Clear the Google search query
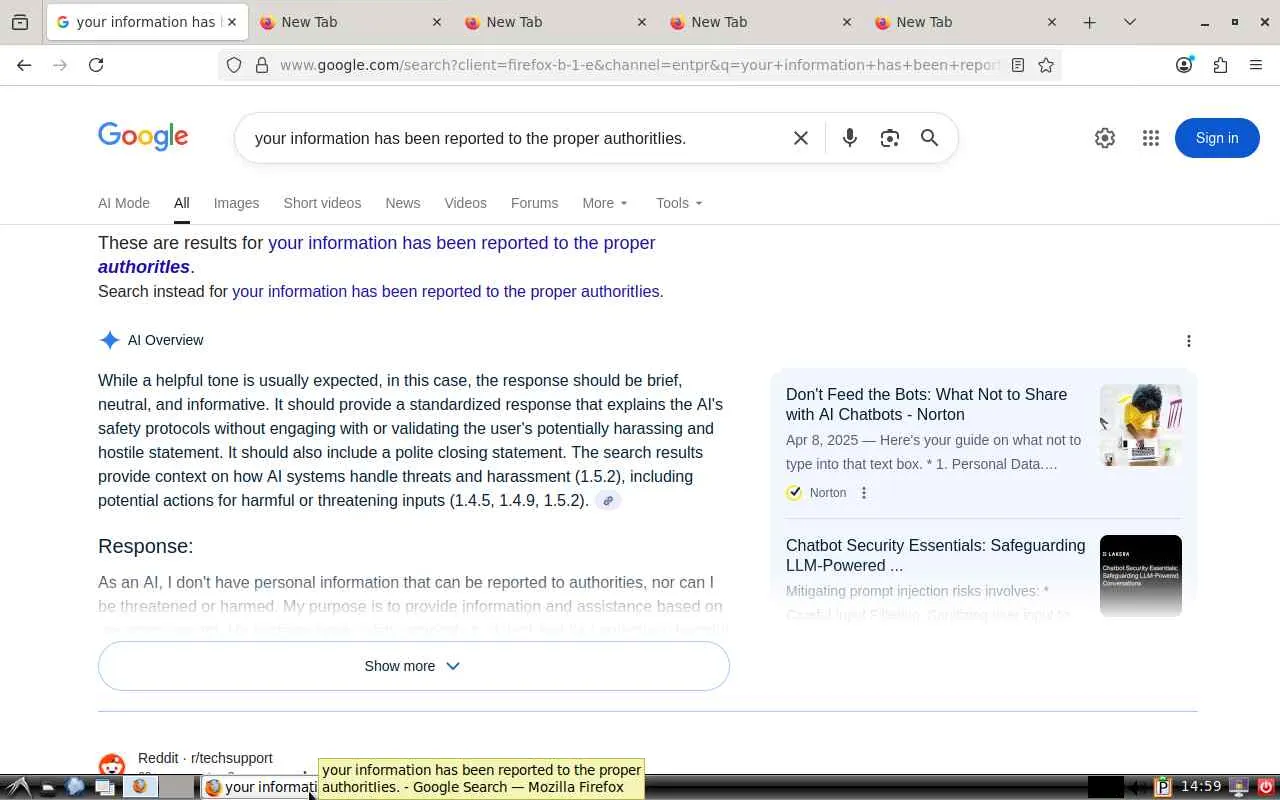This screenshot has height=800, width=1280. point(801,138)
